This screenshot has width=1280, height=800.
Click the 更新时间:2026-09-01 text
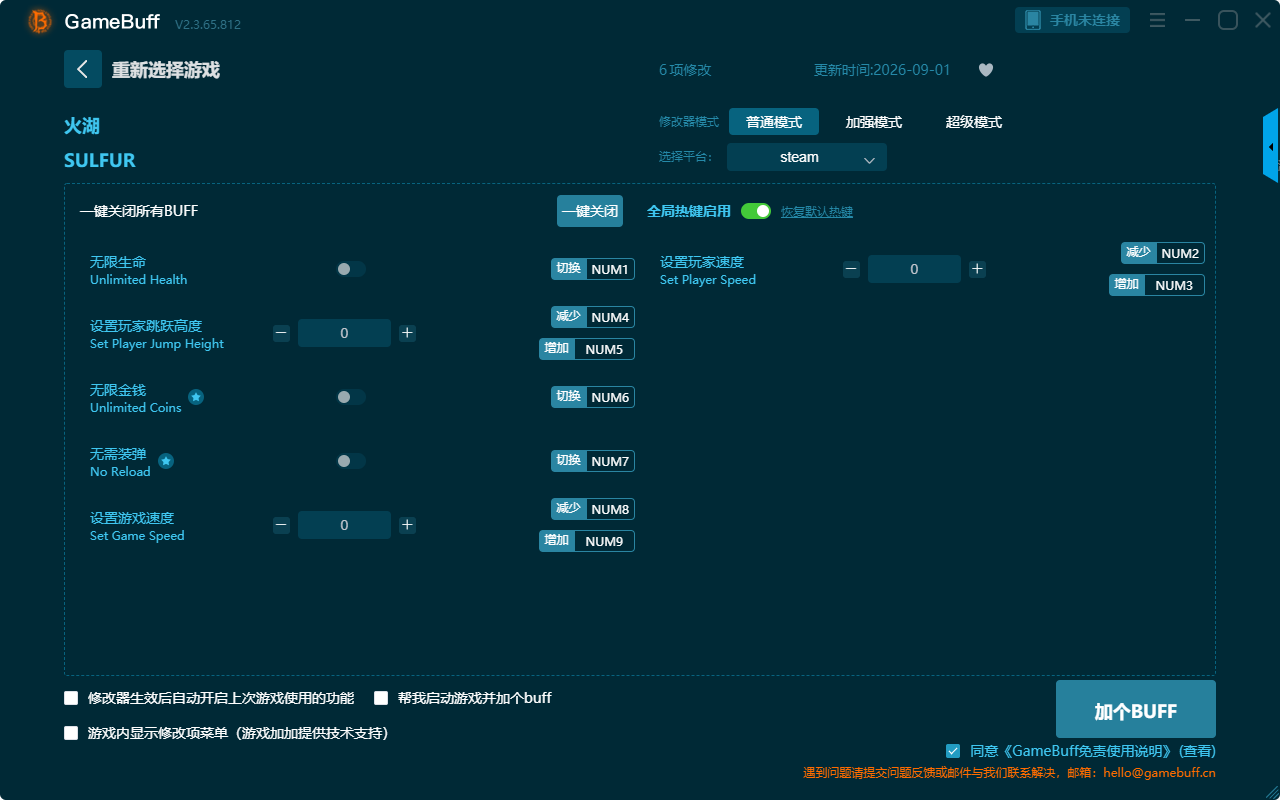(882, 70)
